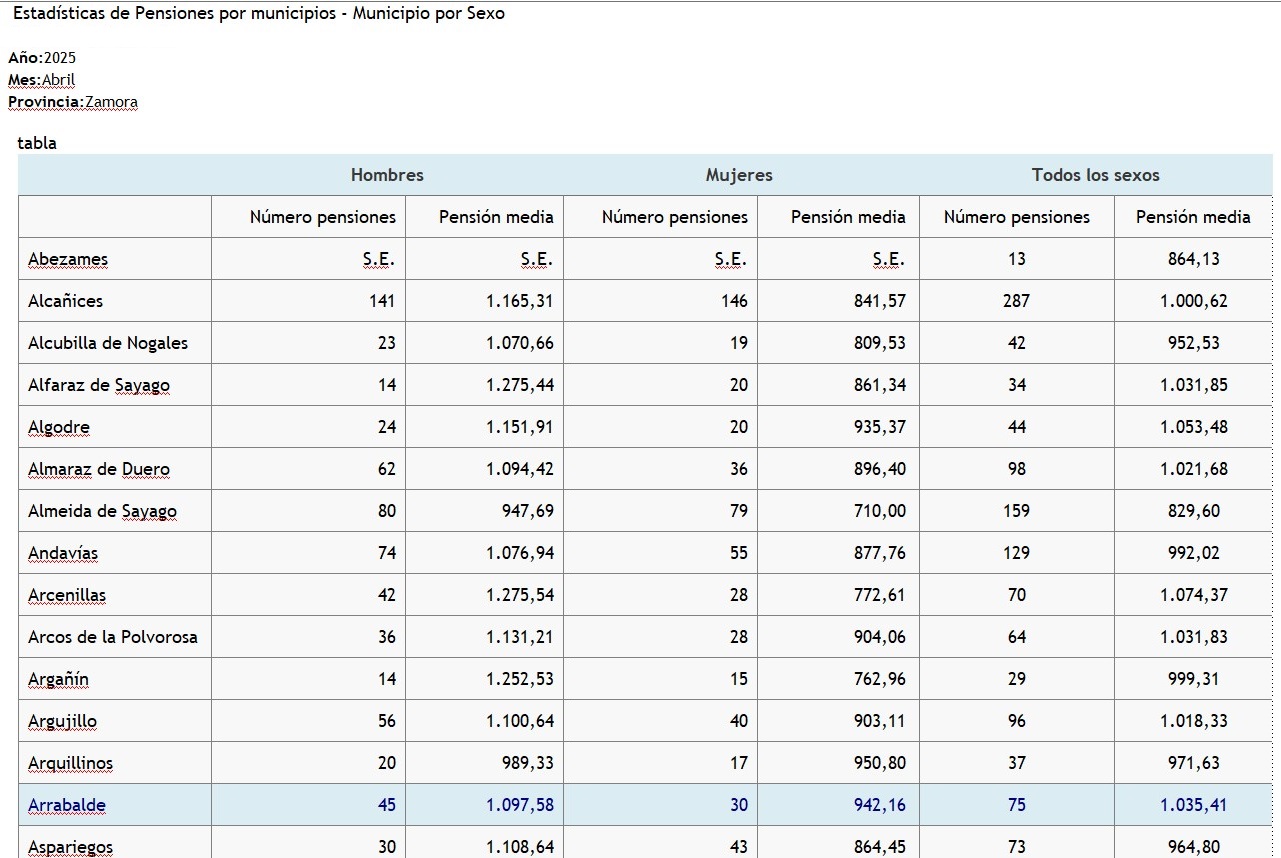The image size is (1281, 858).
Task: Click the Arquillinos row label
Action: [70, 763]
